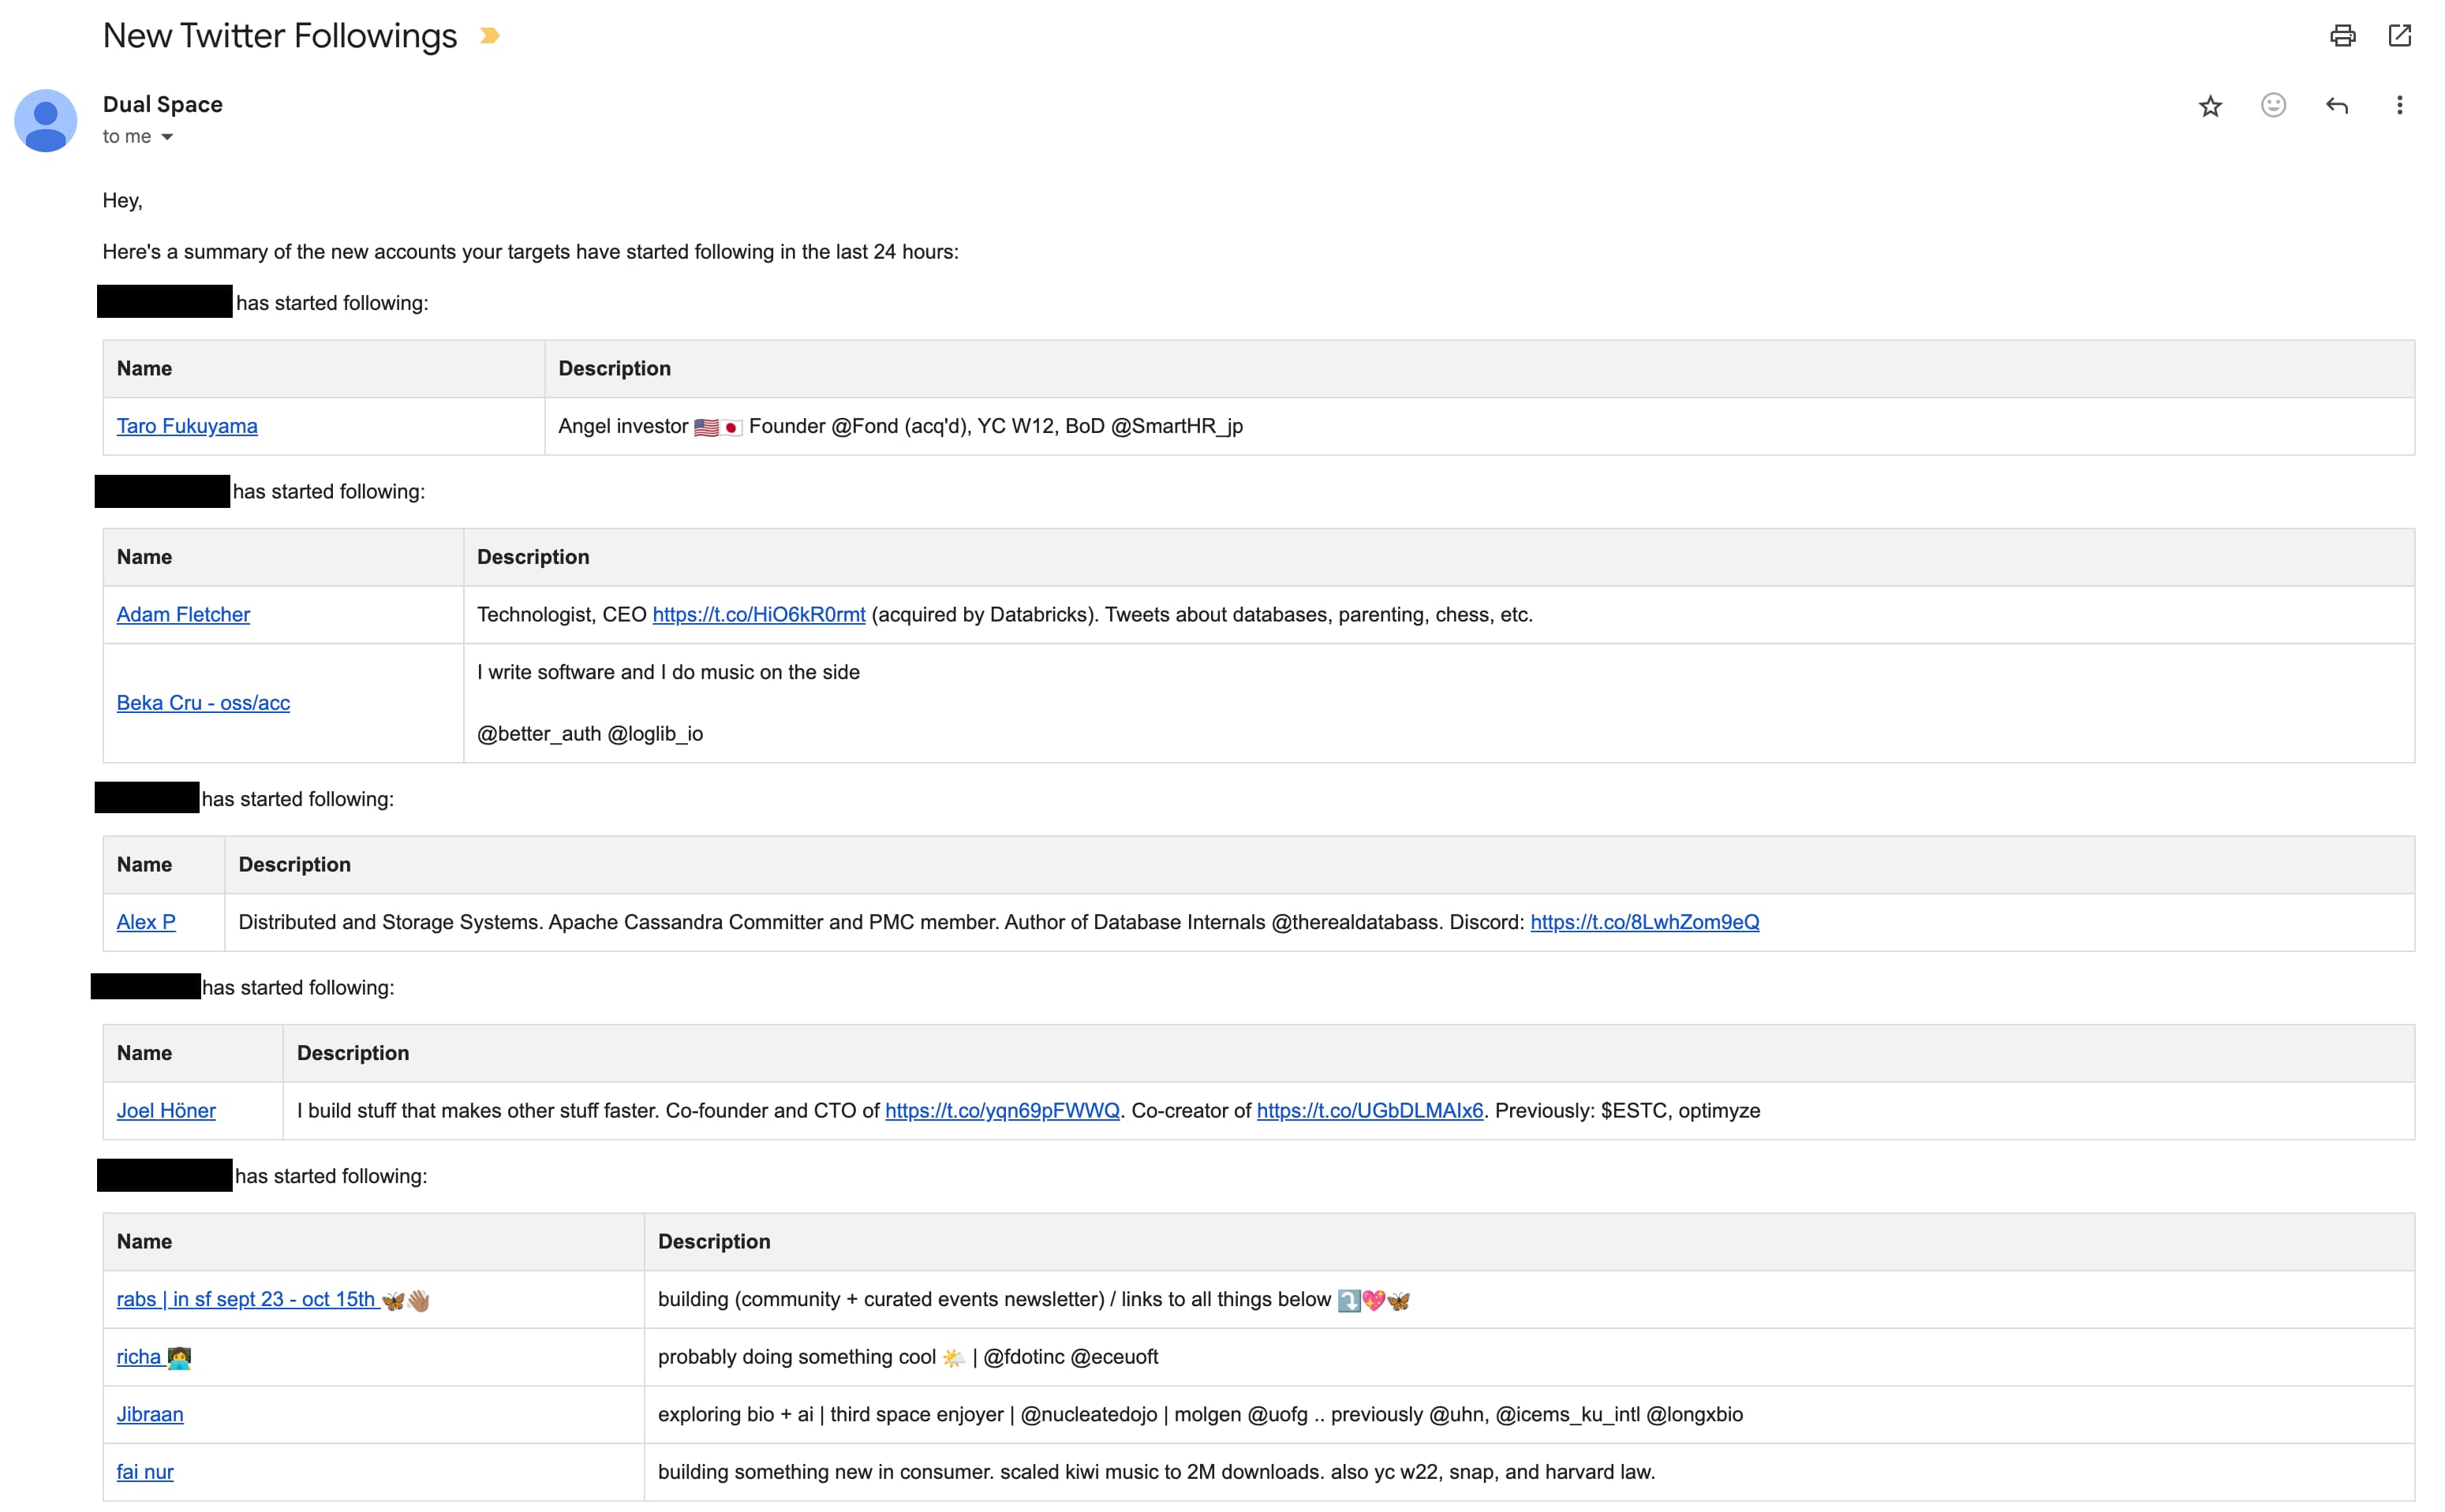Open the Adam Fletcher profile link
This screenshot has height=1512, width=2445.
coord(183,615)
